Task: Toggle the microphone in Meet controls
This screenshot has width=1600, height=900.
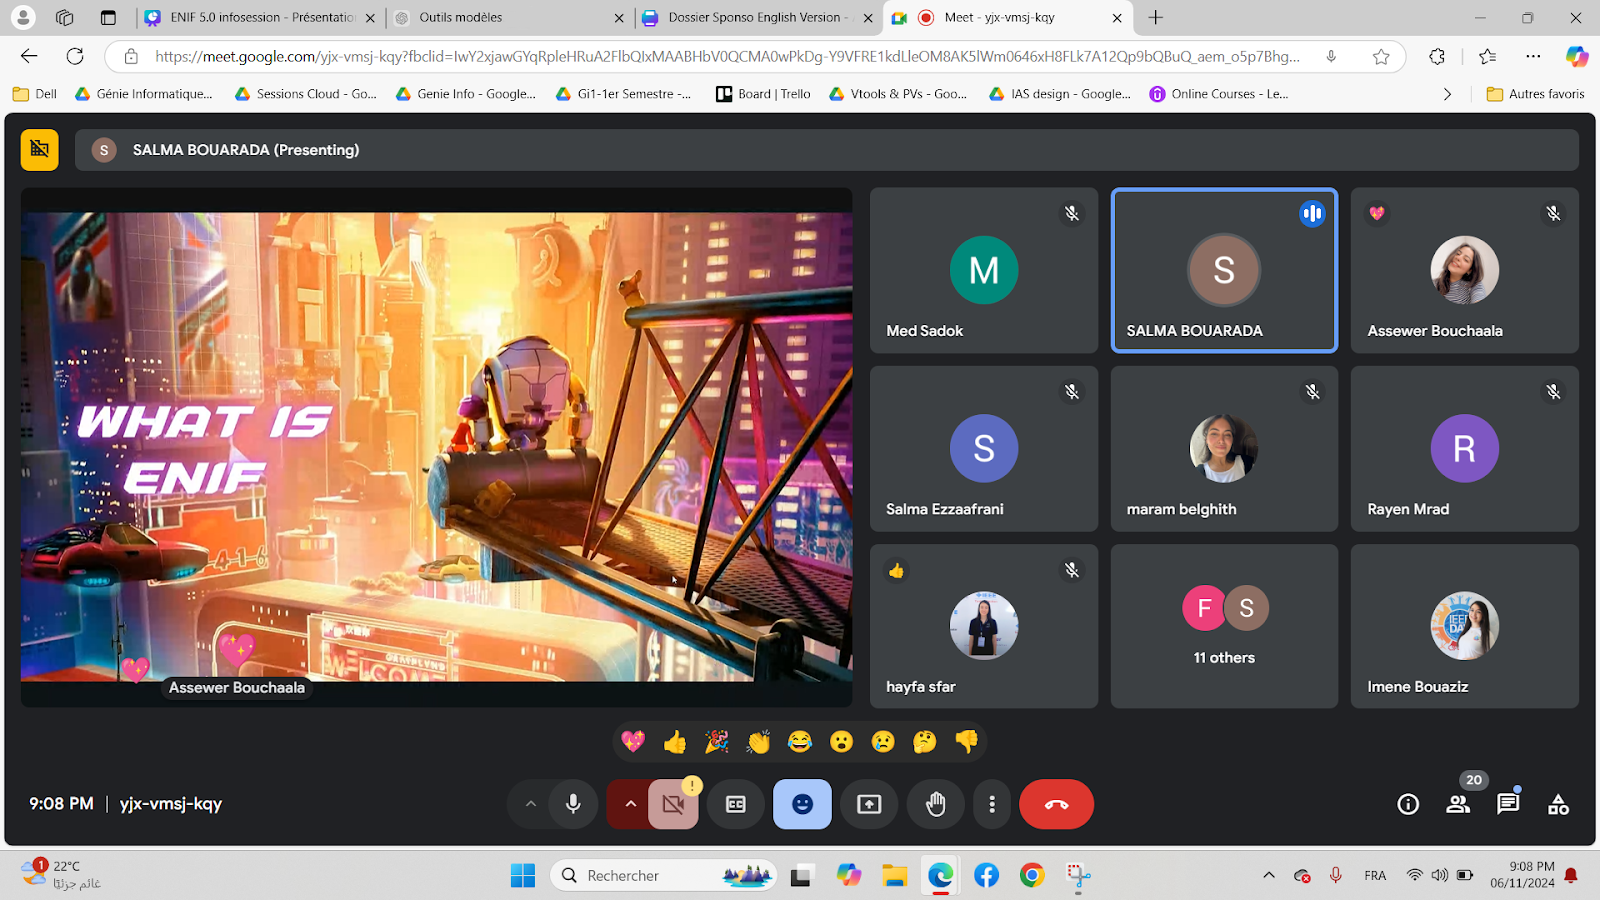Action: [x=573, y=804]
